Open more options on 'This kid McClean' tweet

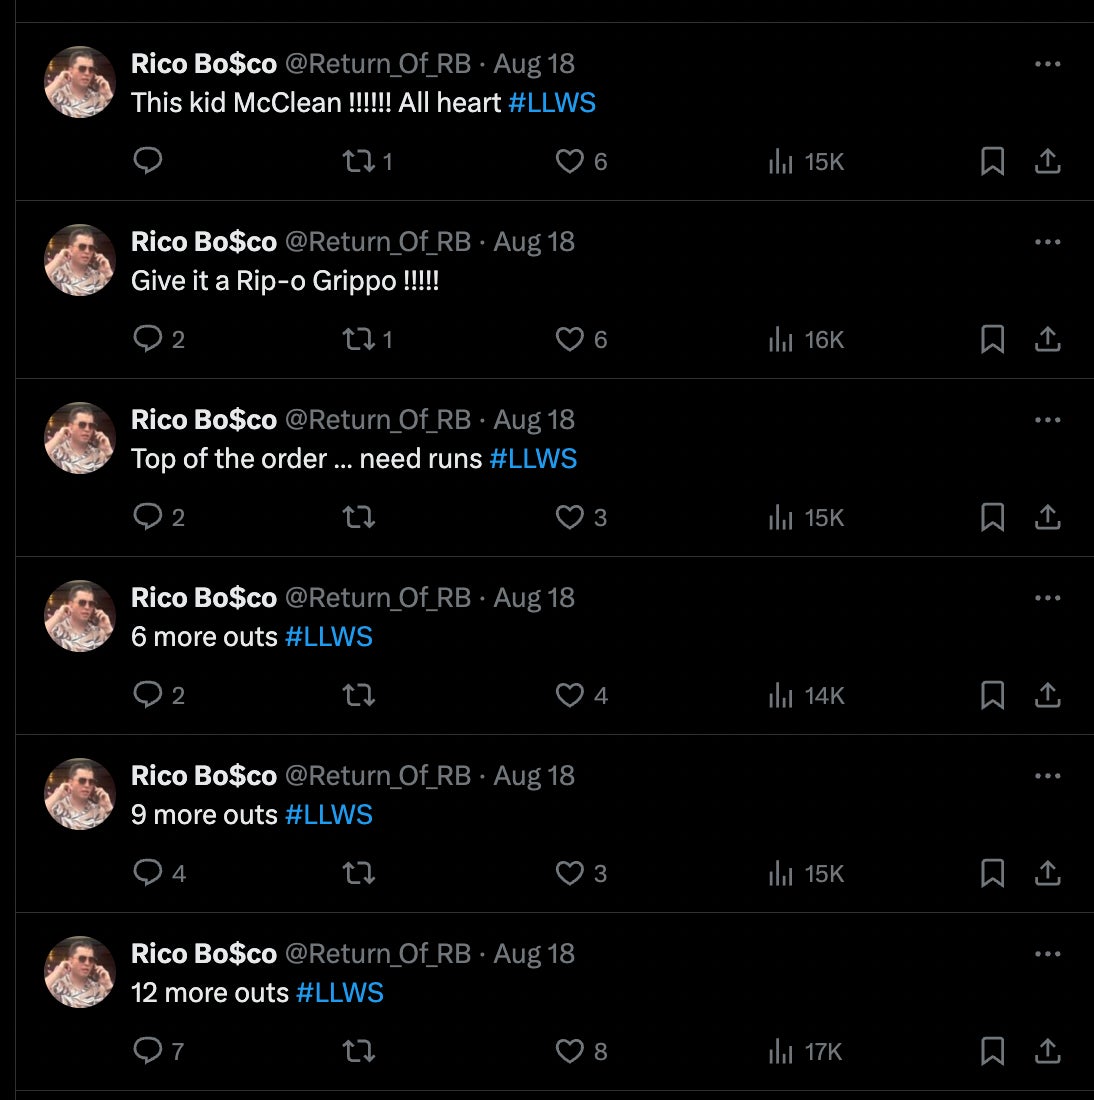(x=1047, y=64)
